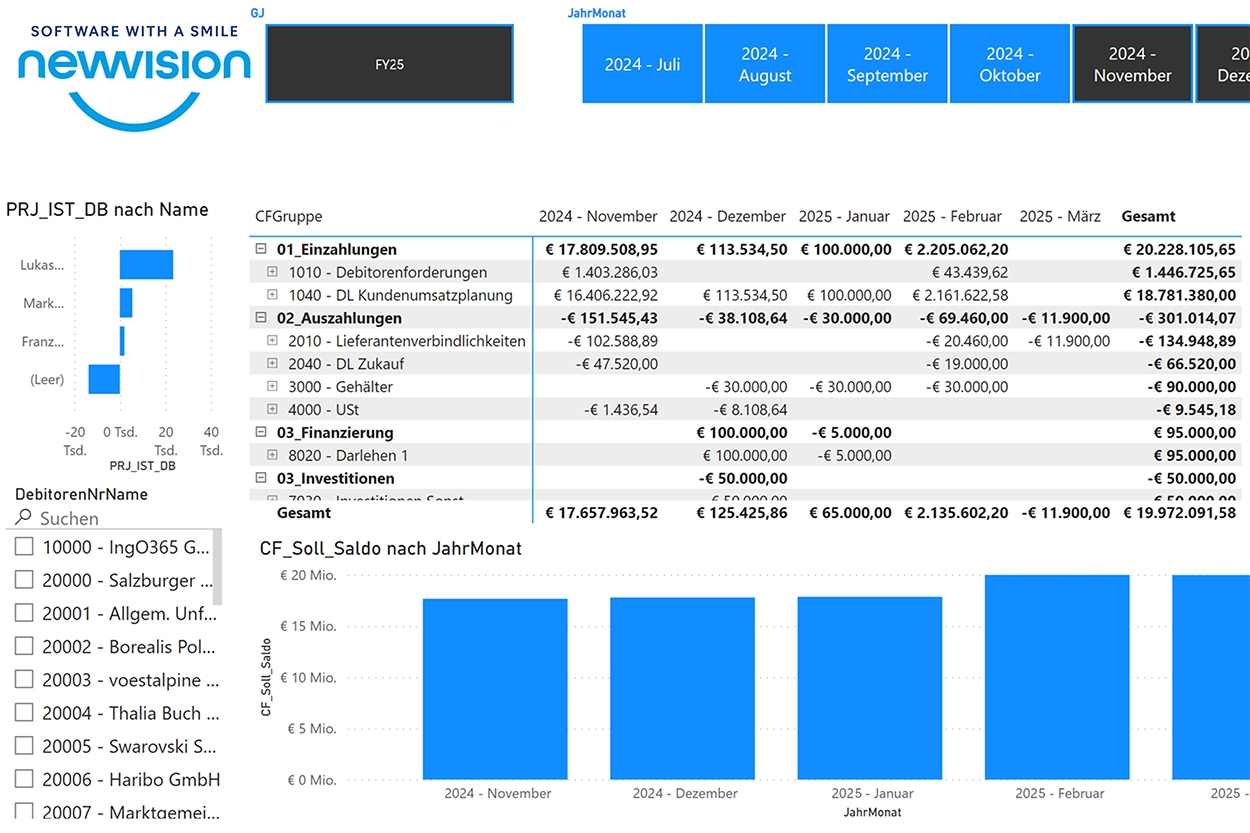Check the 20007 - Marktgemei checkbox
Image resolution: width=1250 pixels, height=833 pixels.
(24, 812)
